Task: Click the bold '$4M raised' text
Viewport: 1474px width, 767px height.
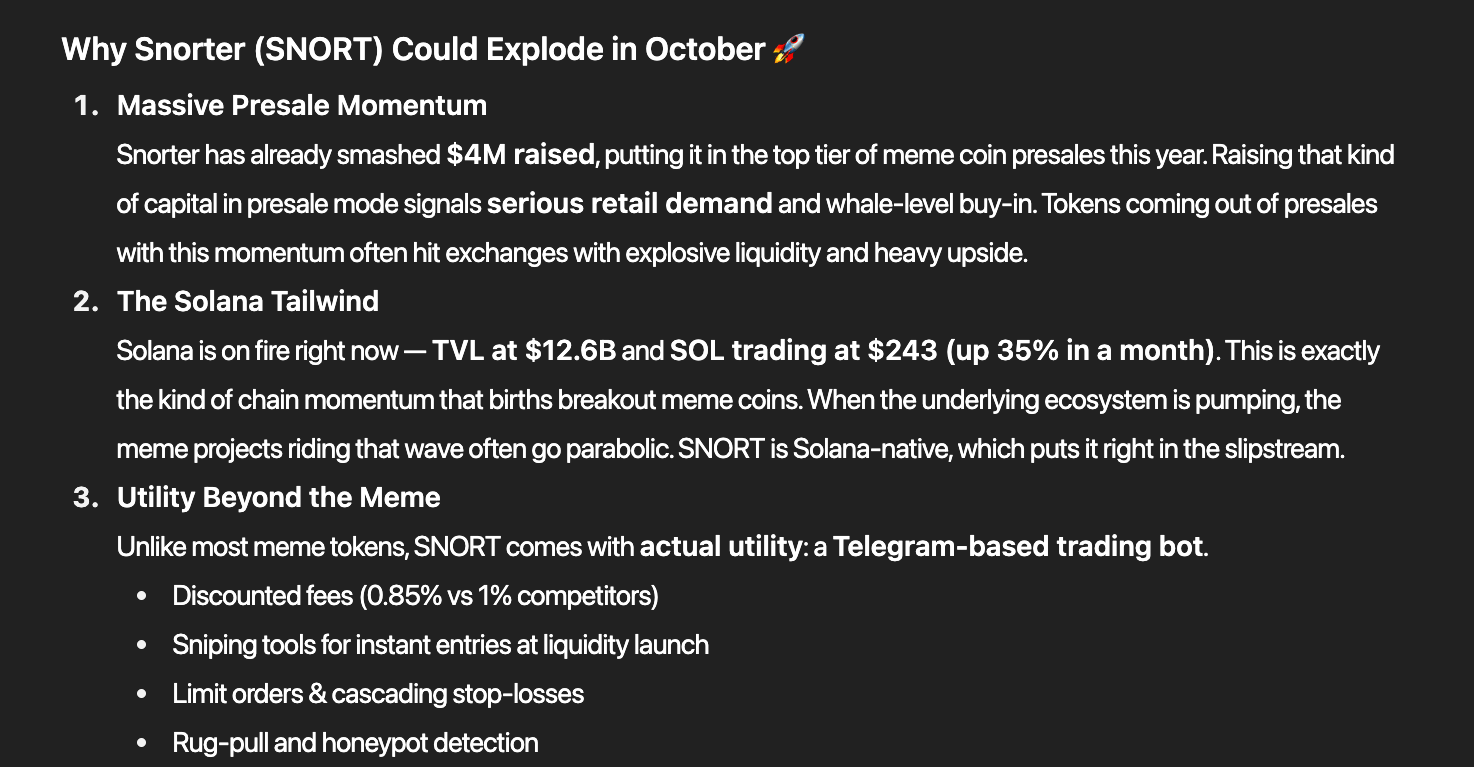Action: click(521, 155)
